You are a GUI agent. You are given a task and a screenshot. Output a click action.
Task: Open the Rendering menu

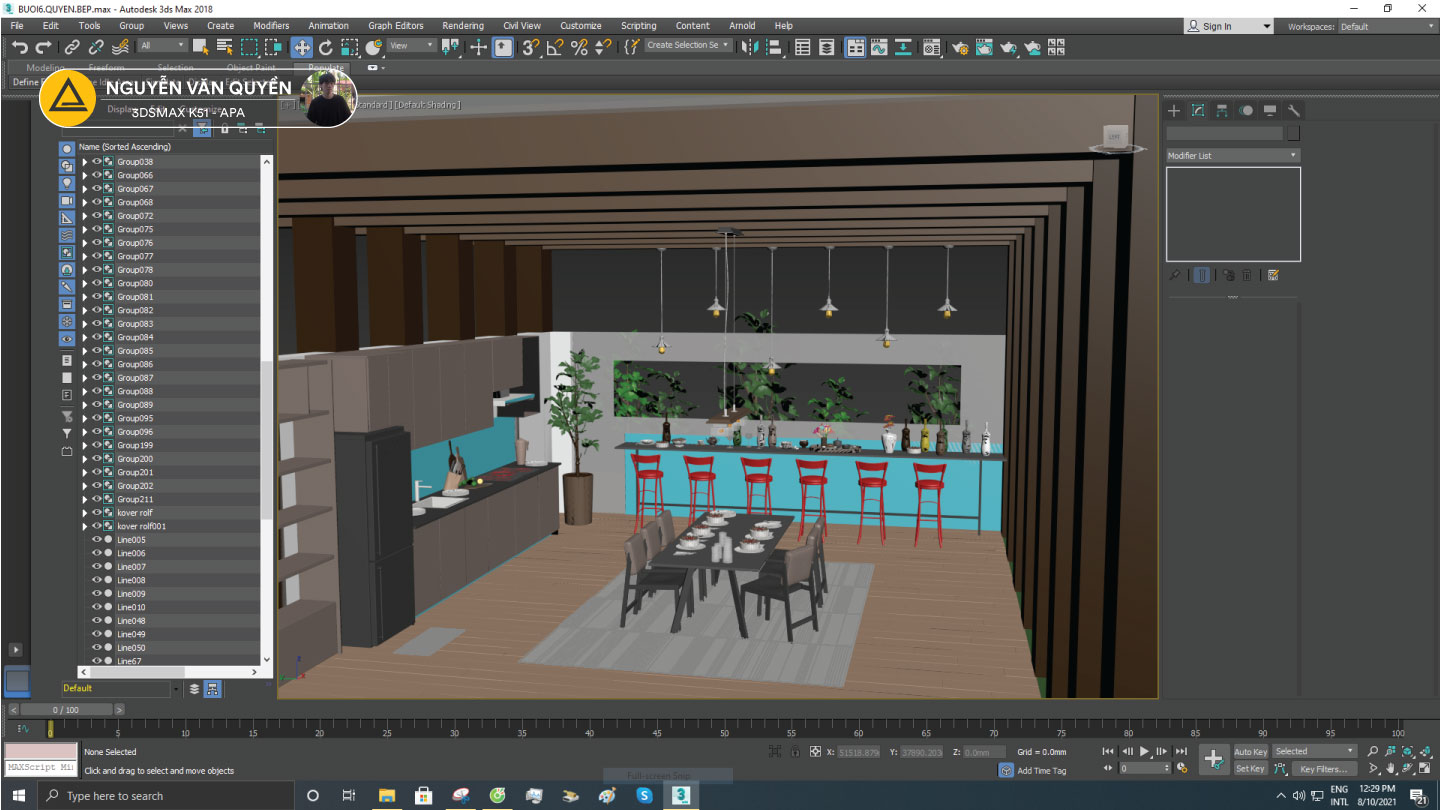coord(462,26)
